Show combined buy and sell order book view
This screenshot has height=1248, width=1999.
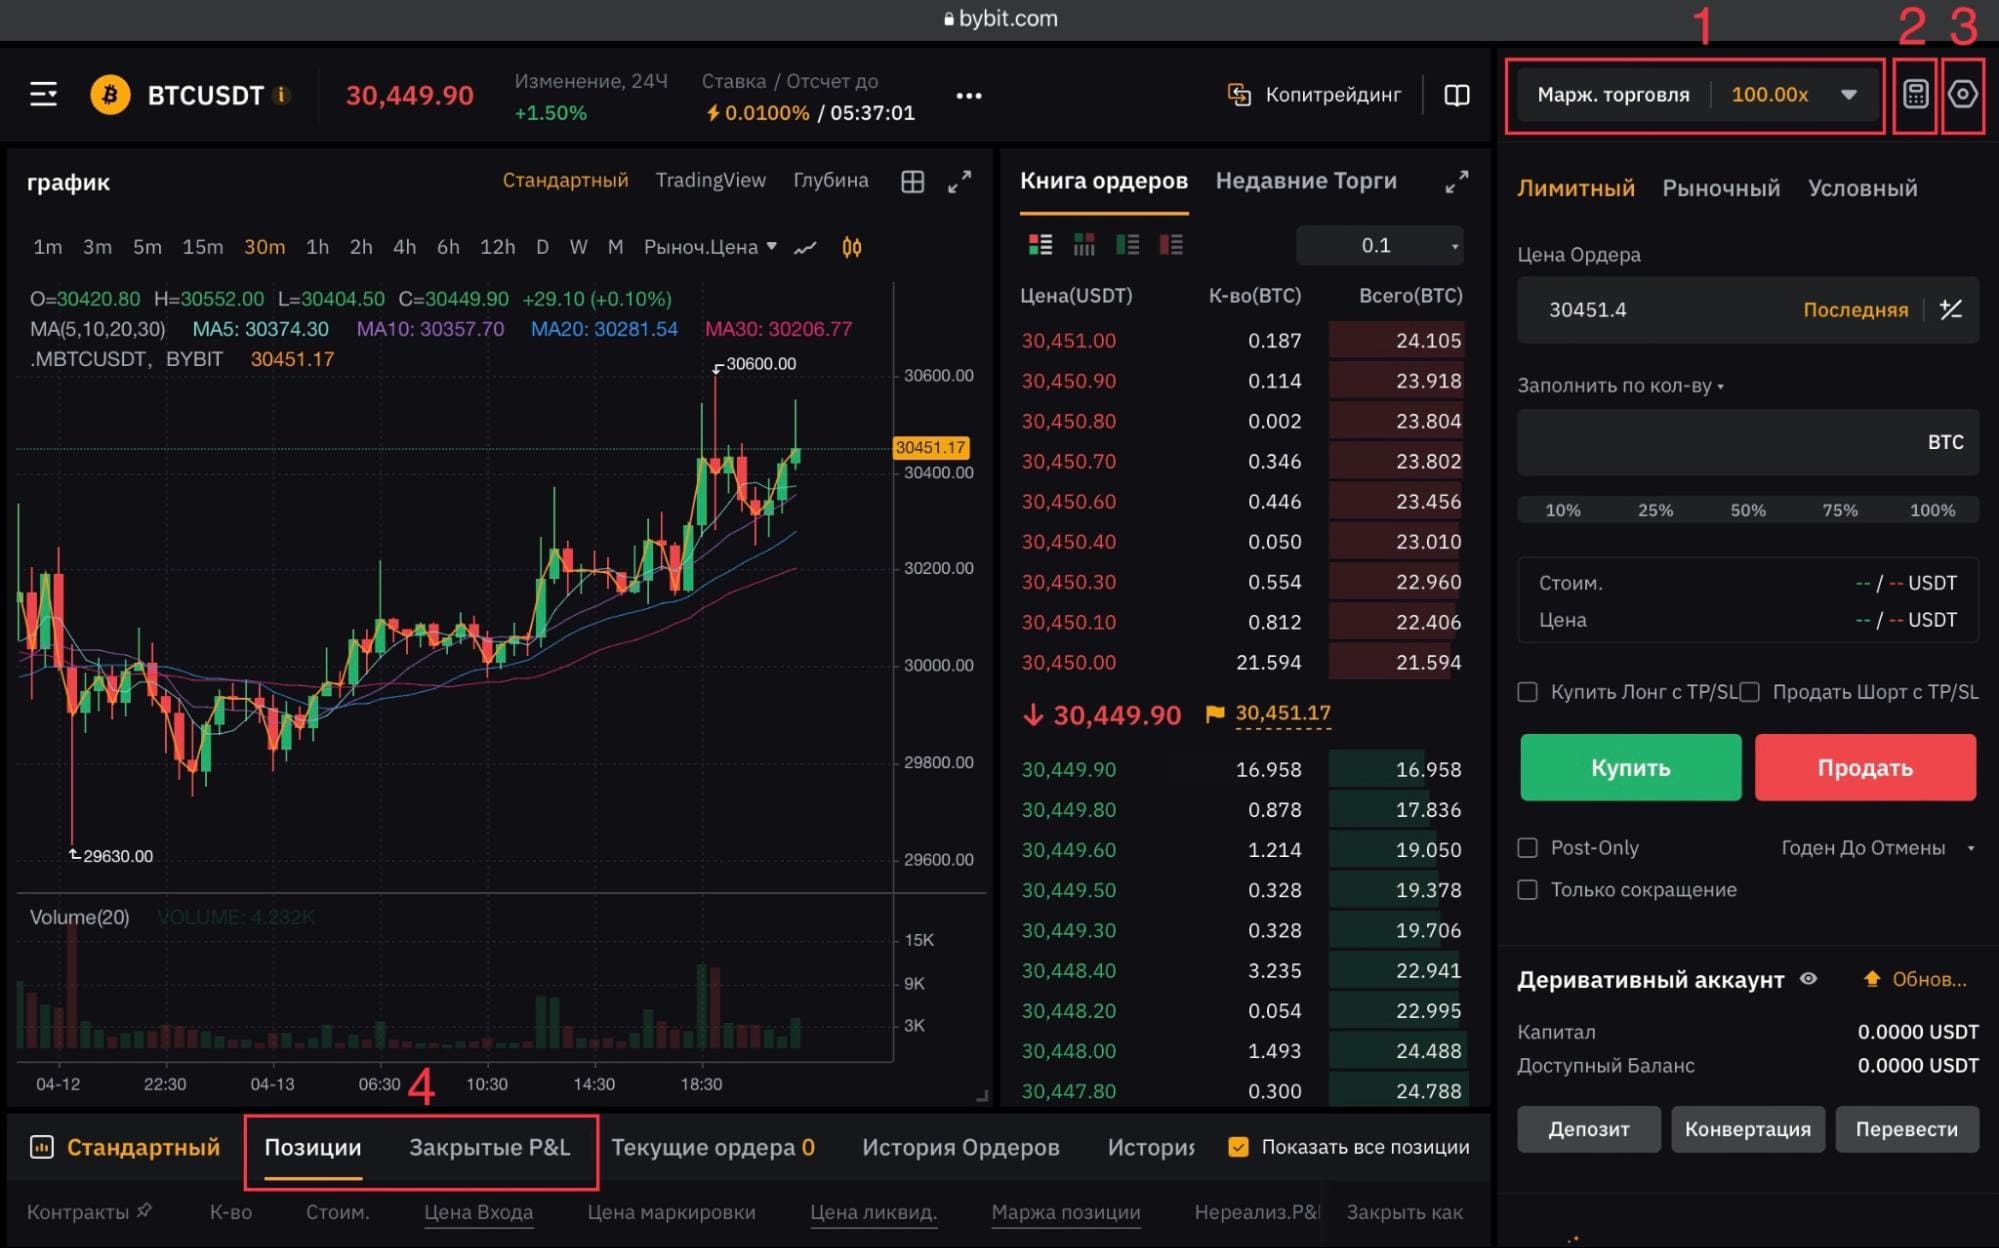[x=1040, y=245]
